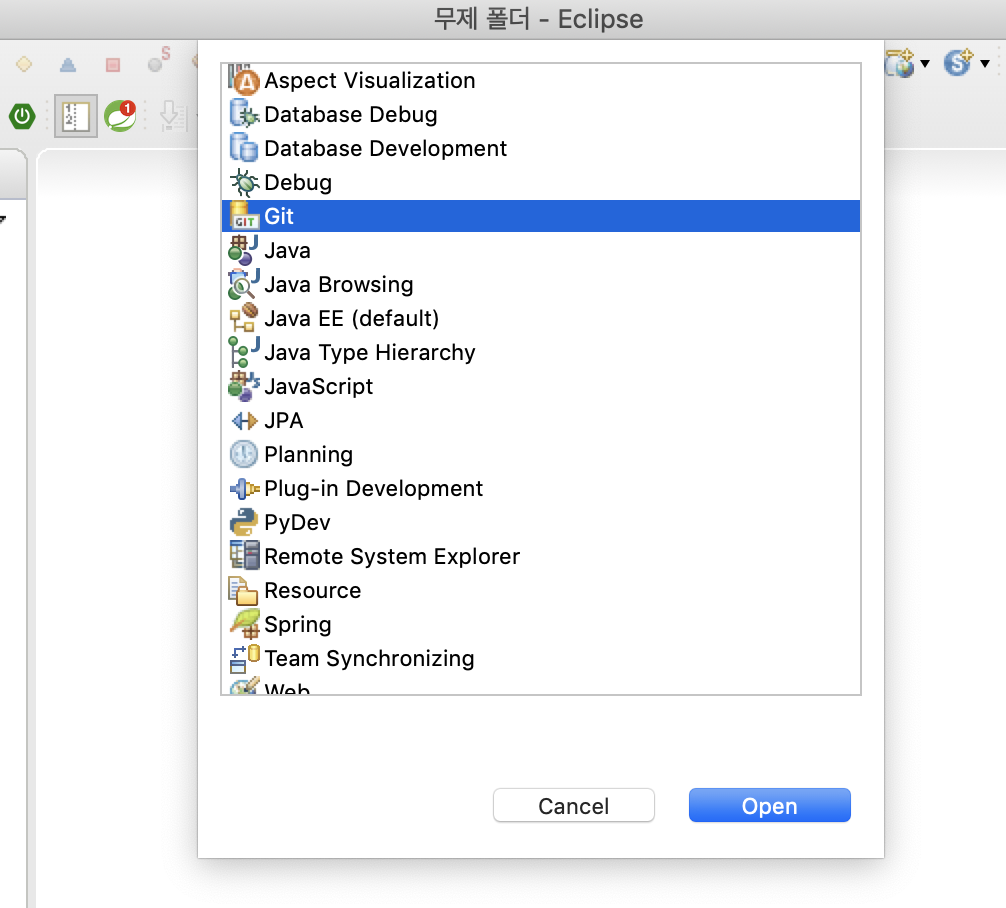The width and height of the screenshot is (1006, 908).
Task: Select the JPA label
Action: tap(283, 421)
